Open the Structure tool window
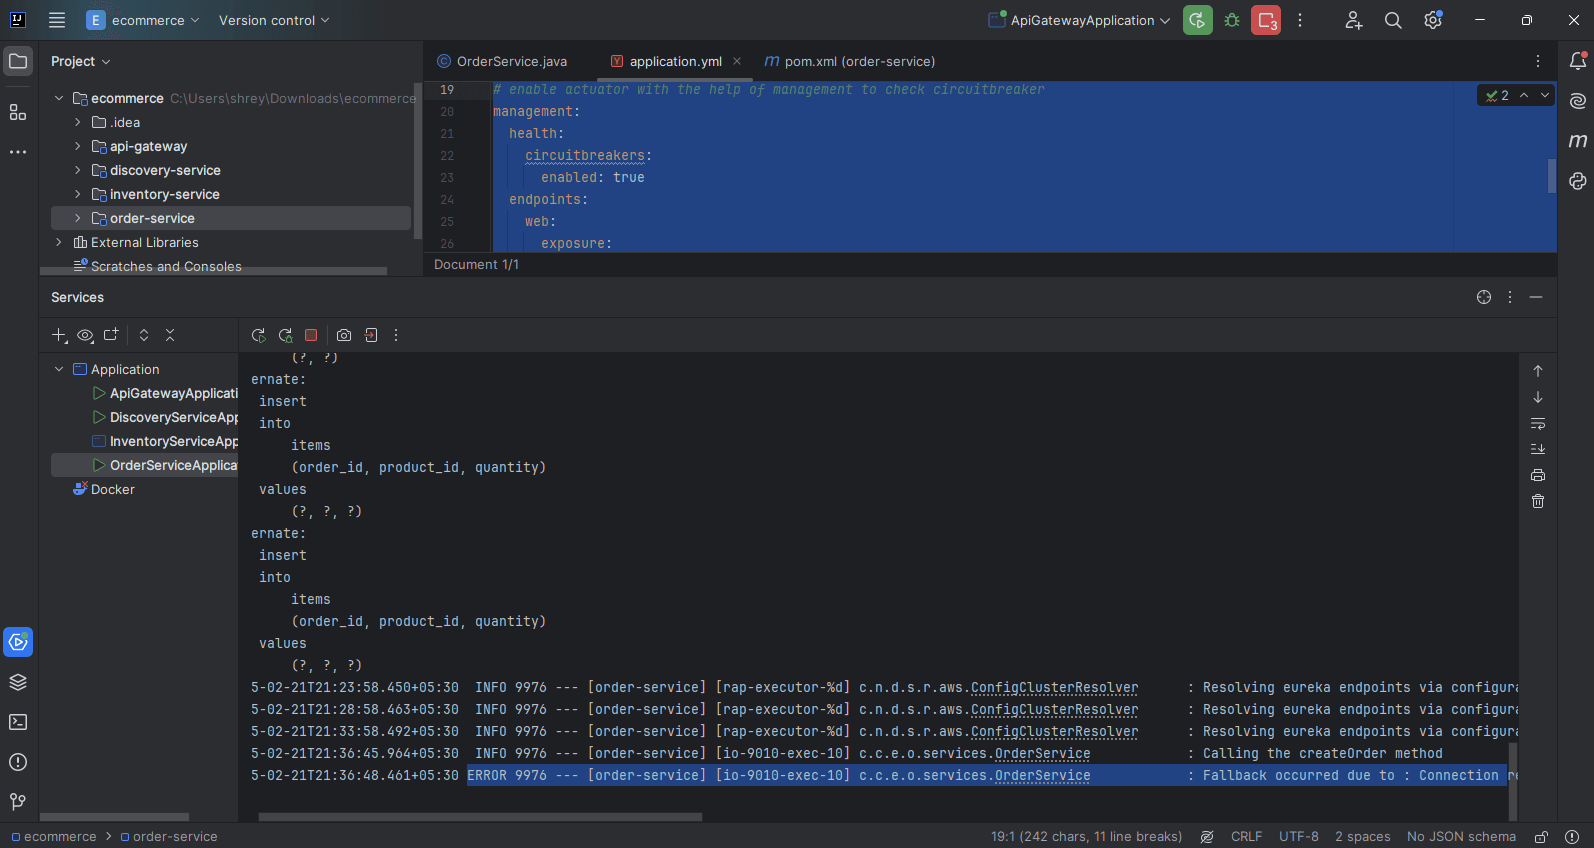 pos(18,112)
